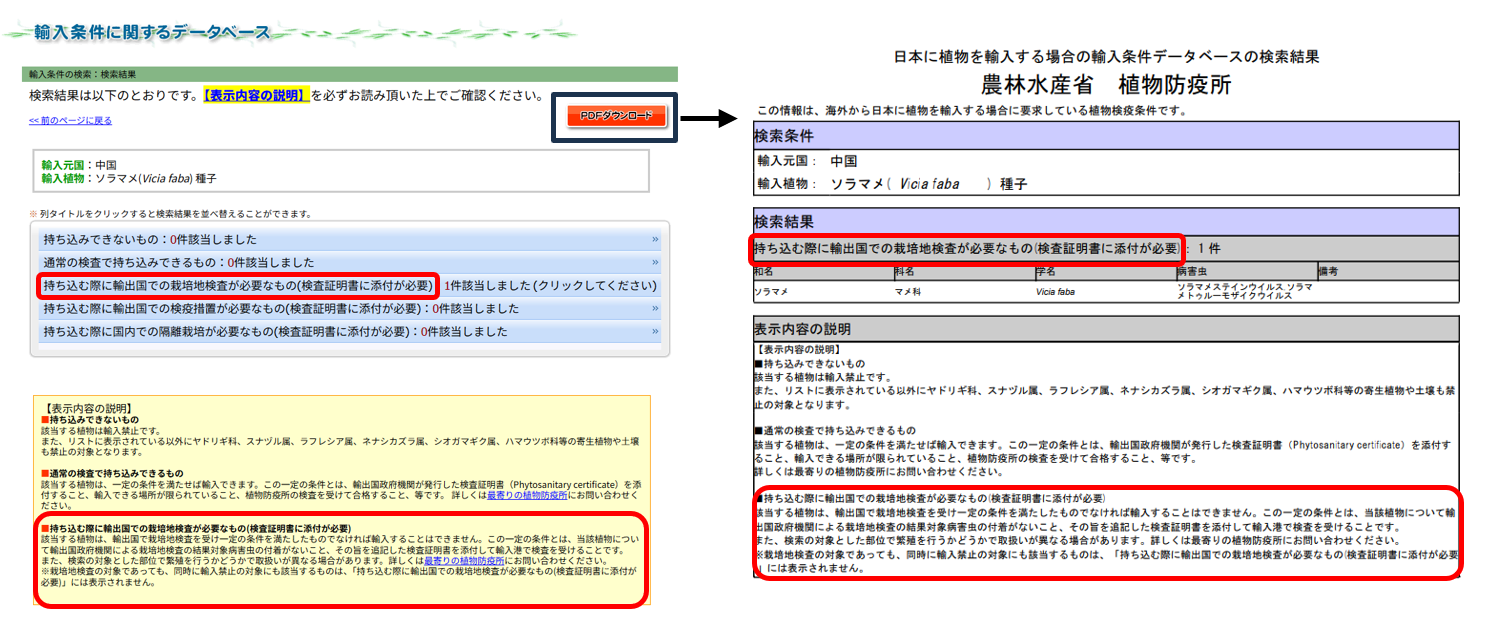Open the highlighted 表示内容の説明 link

tap(255, 96)
